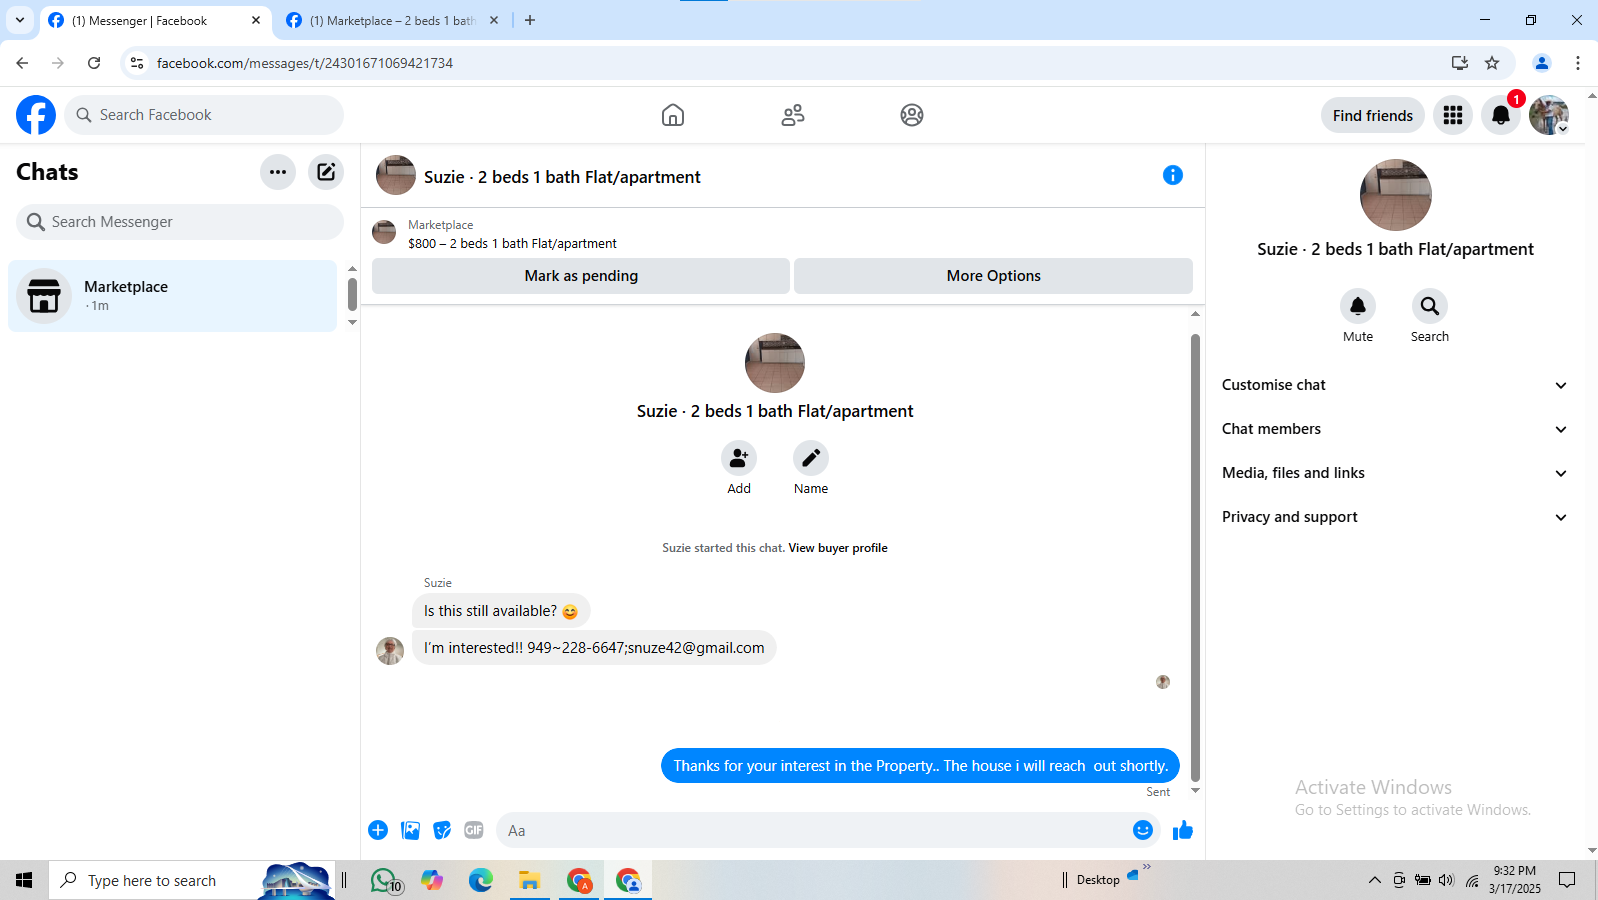Search in conversation using magnifier icon

(x=1430, y=306)
